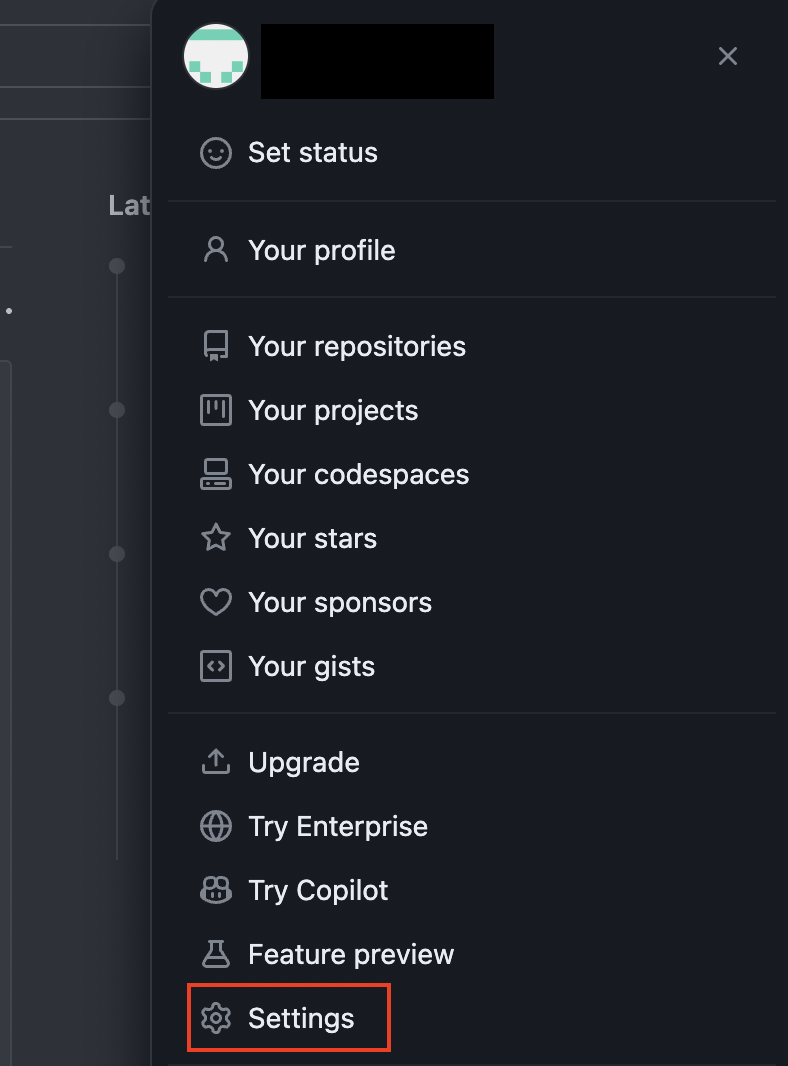Image resolution: width=788 pixels, height=1066 pixels.
Task: Click the beaker icon beside Feature preview
Action: 215,953
